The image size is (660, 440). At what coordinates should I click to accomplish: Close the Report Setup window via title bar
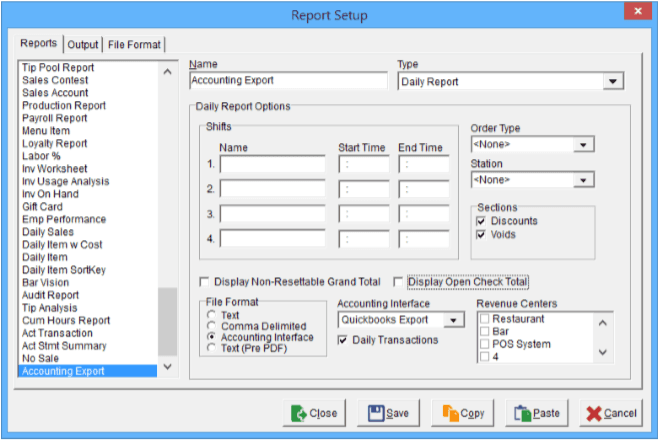click(x=633, y=14)
